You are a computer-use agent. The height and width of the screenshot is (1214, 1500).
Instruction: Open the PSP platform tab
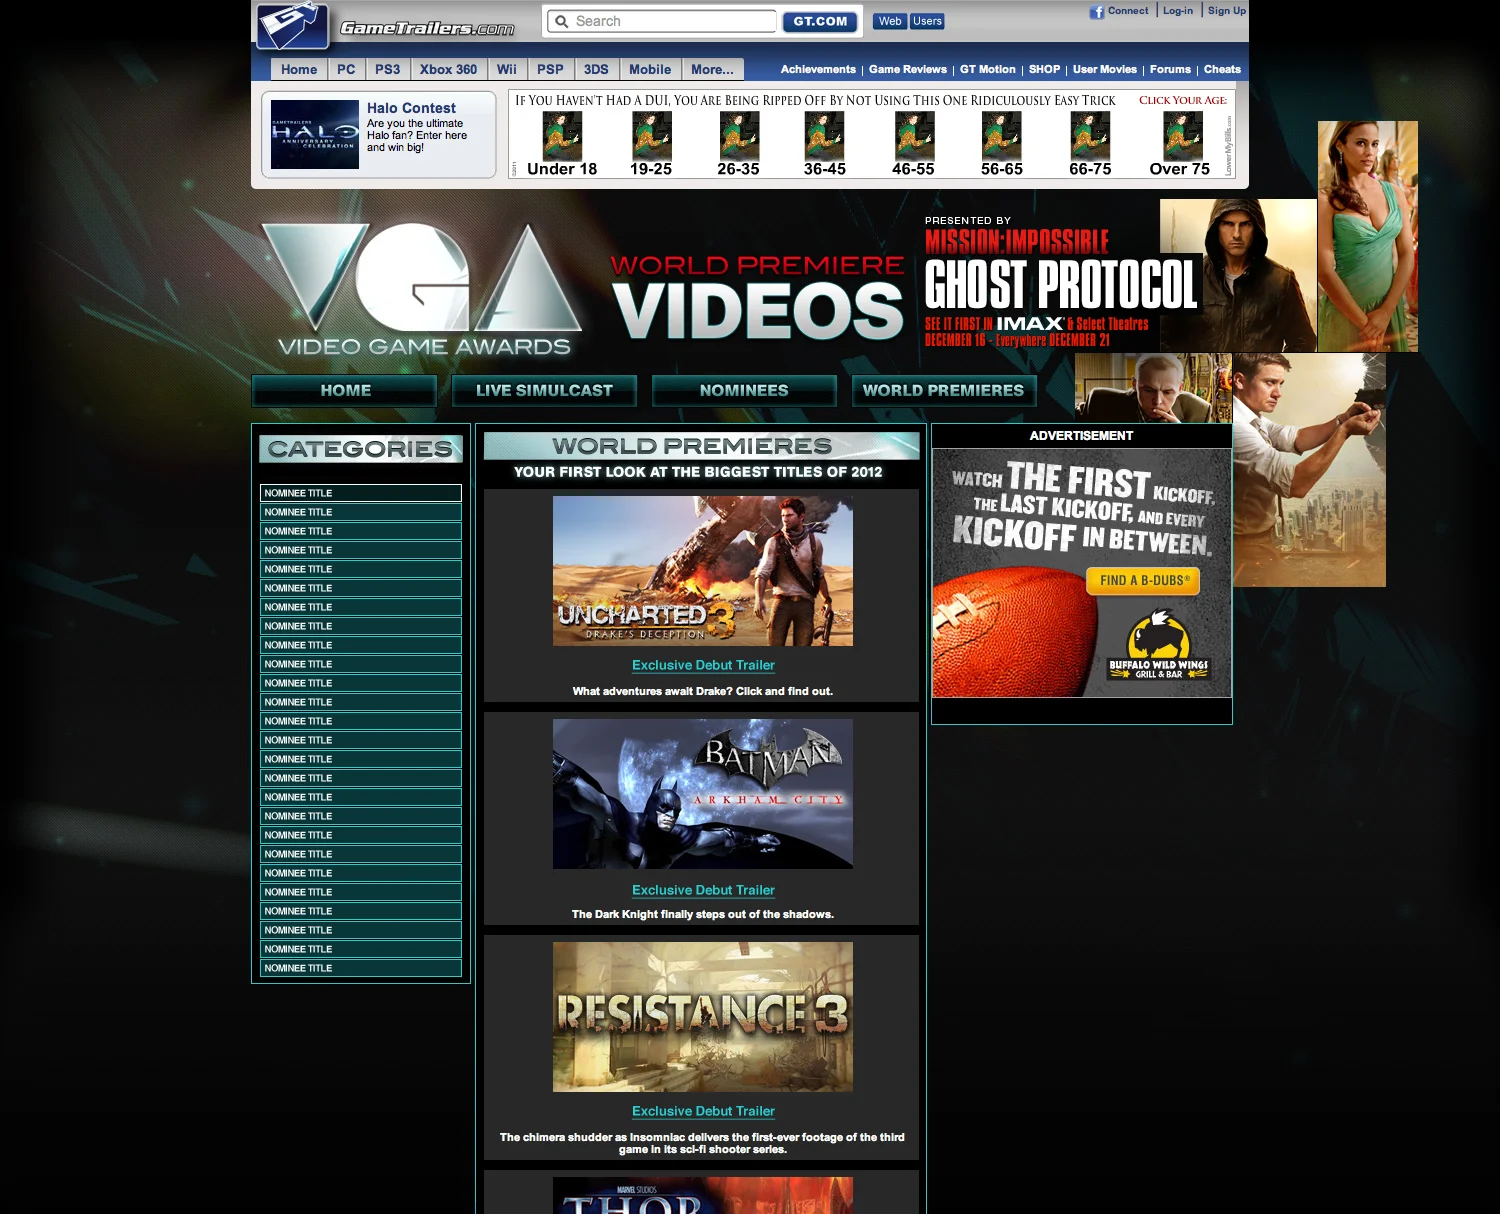pos(550,69)
